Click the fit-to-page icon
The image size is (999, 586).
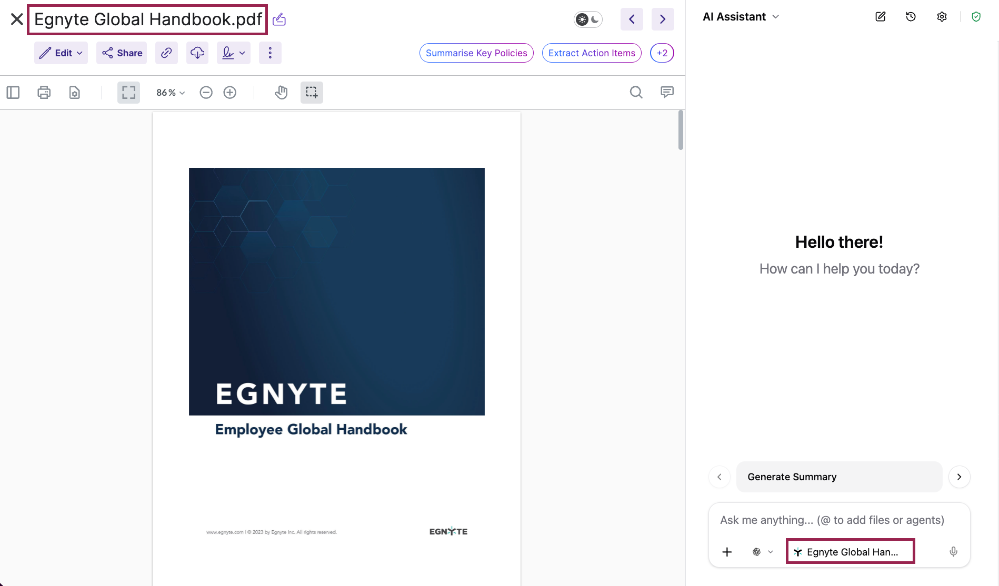click(x=129, y=92)
